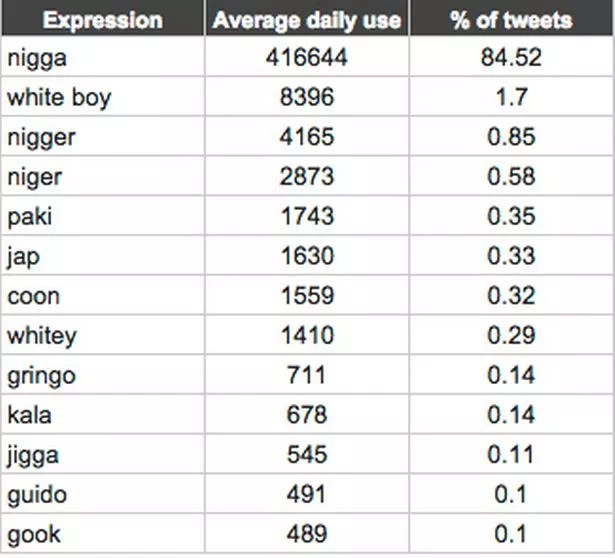Select the cell with value 1559
This screenshot has width=615, height=558.
point(307,295)
